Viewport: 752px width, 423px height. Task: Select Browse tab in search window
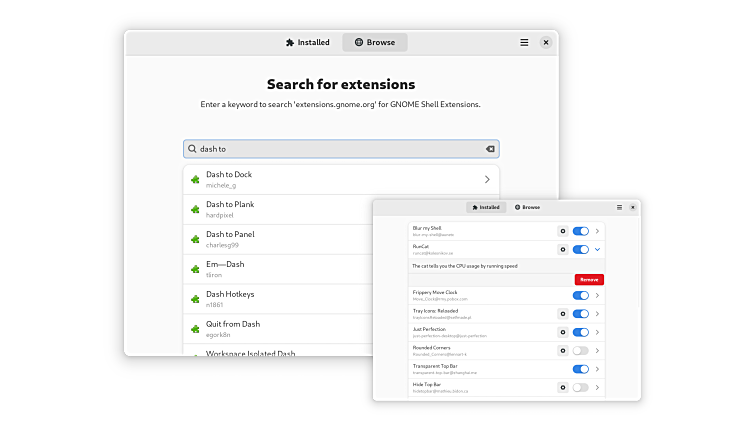pos(375,42)
